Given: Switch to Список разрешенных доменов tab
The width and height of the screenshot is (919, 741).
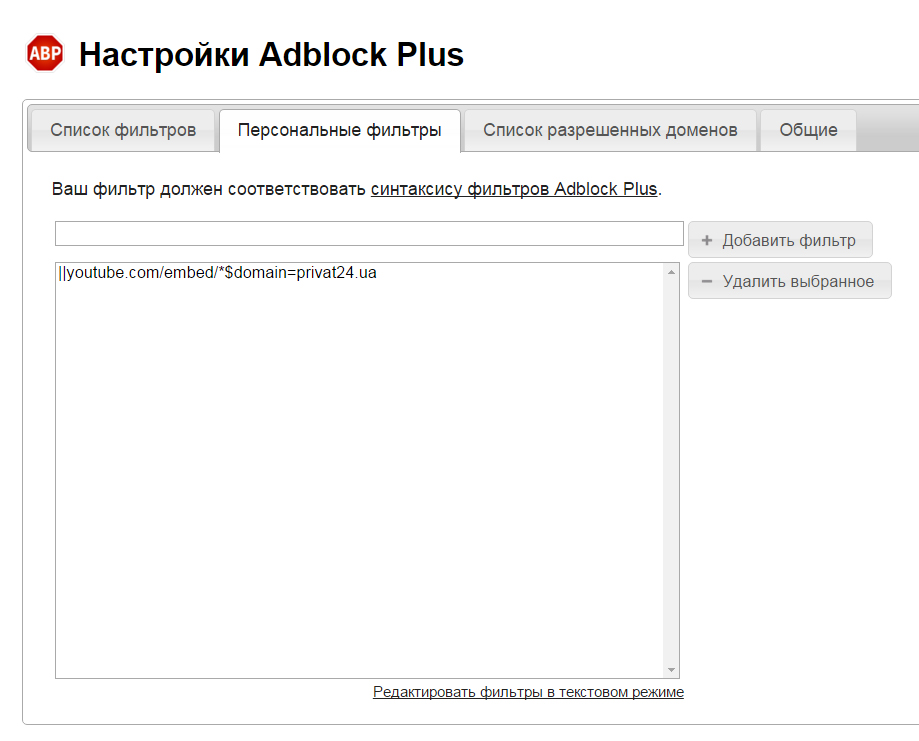Looking at the screenshot, I should pos(610,130).
